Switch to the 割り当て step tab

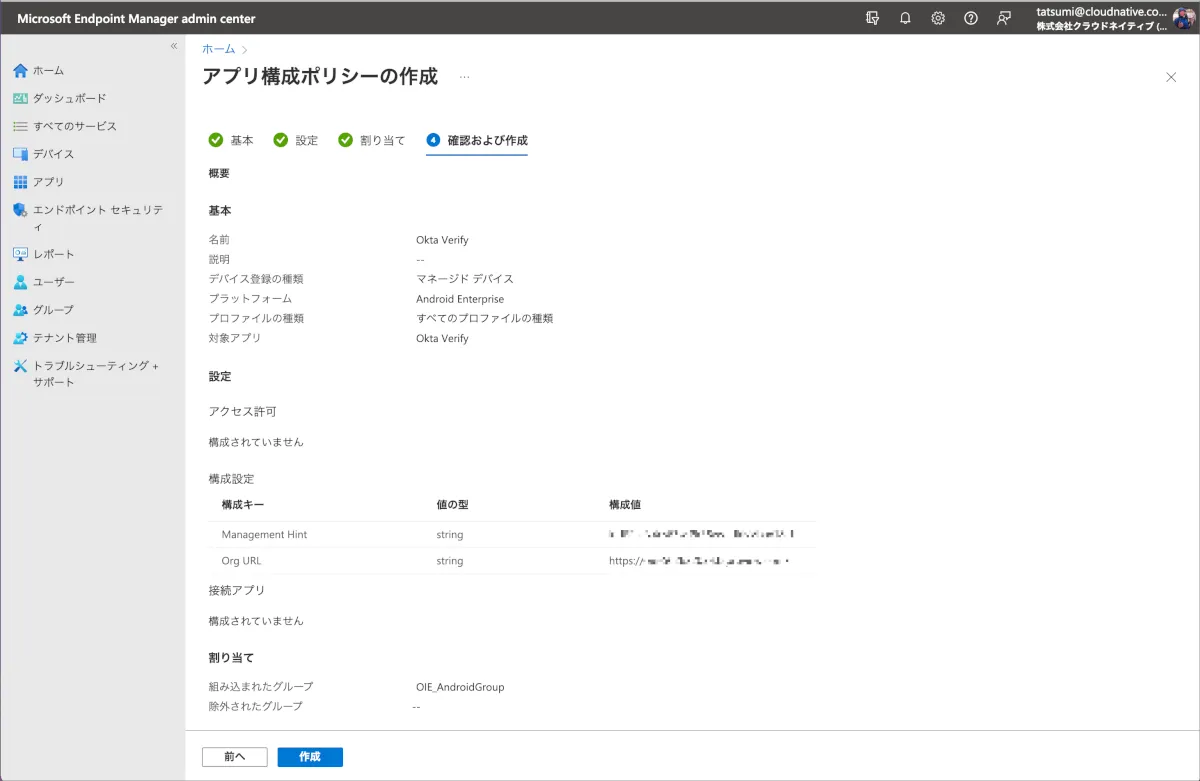(x=372, y=141)
